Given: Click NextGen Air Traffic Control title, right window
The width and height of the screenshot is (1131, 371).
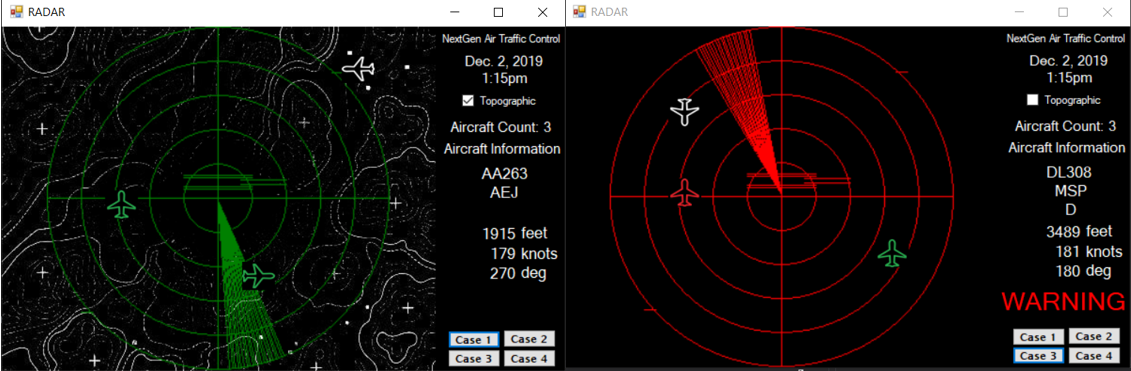Looking at the screenshot, I should [1065, 39].
